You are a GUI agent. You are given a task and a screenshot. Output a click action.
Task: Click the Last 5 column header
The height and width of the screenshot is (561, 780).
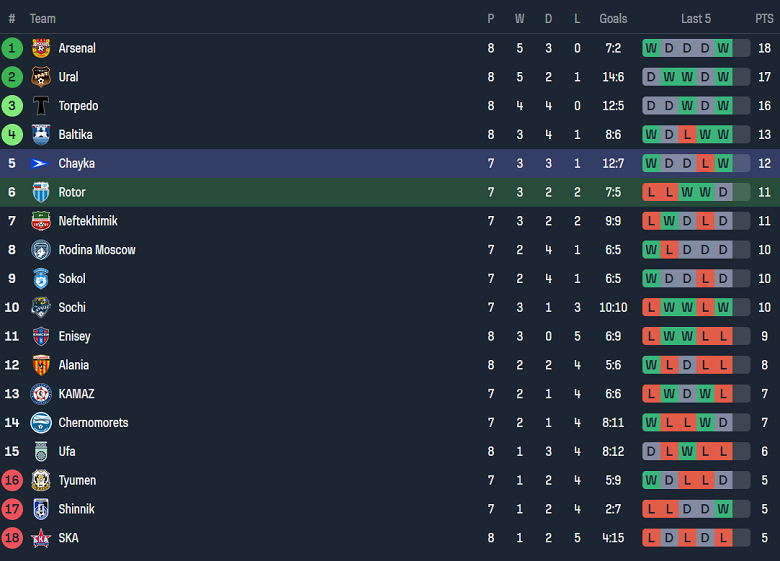696,19
